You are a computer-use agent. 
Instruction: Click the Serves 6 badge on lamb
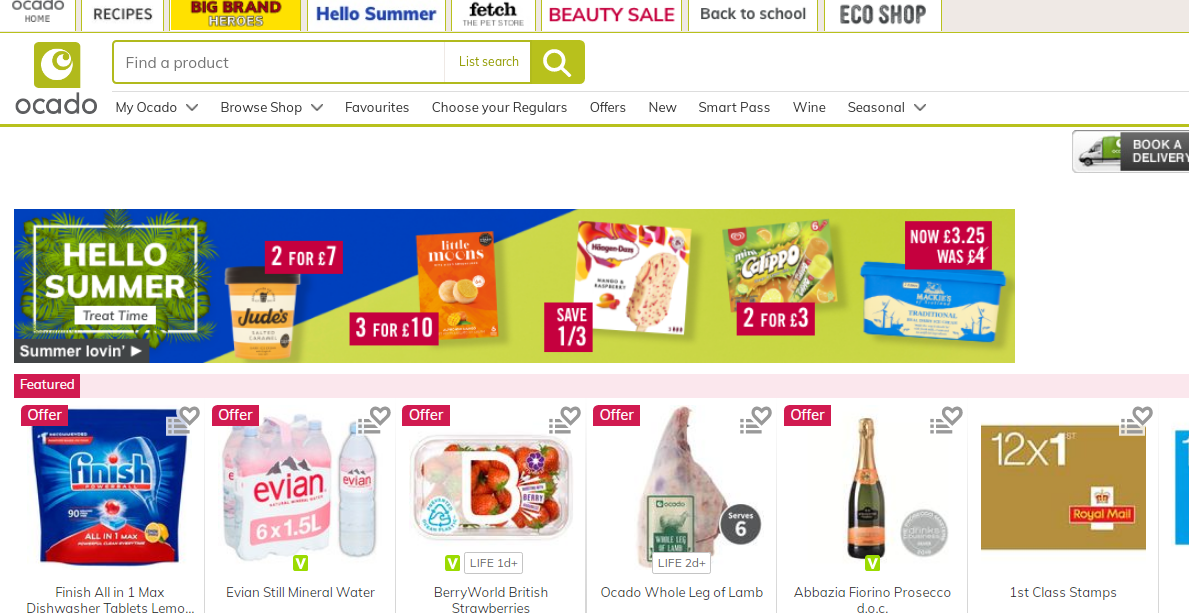[x=740, y=524]
